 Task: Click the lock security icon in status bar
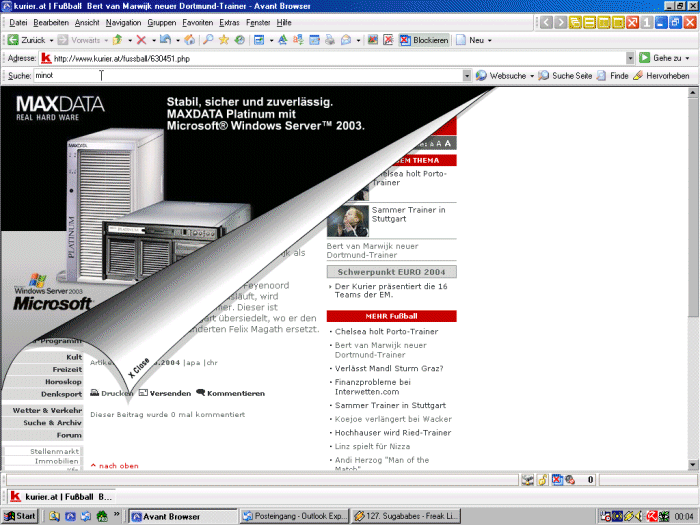[x=542, y=480]
